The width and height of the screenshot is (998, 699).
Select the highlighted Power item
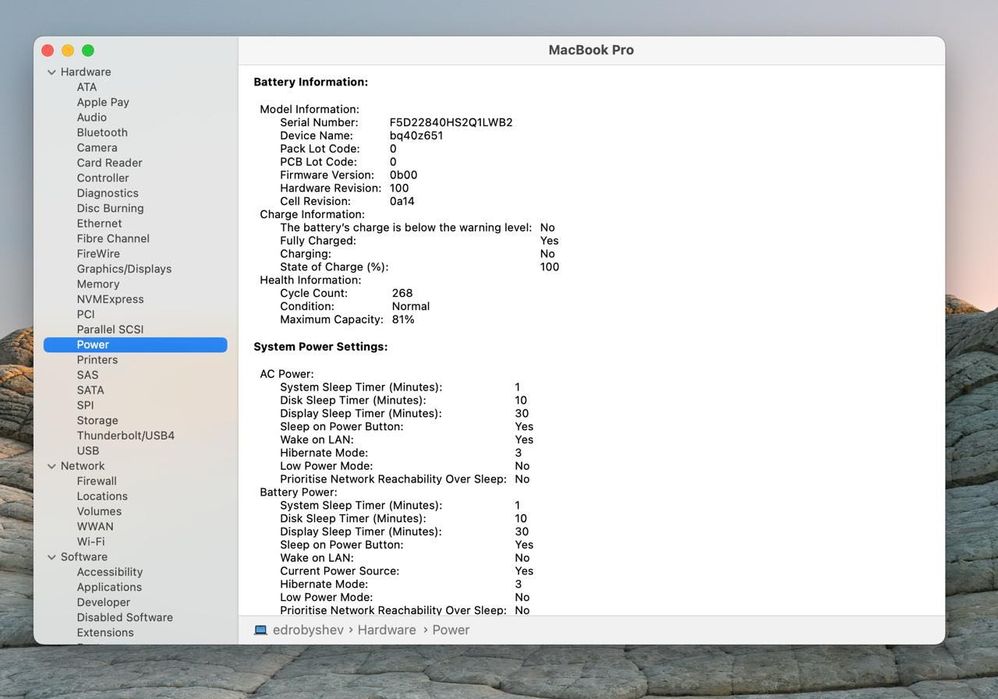click(135, 345)
